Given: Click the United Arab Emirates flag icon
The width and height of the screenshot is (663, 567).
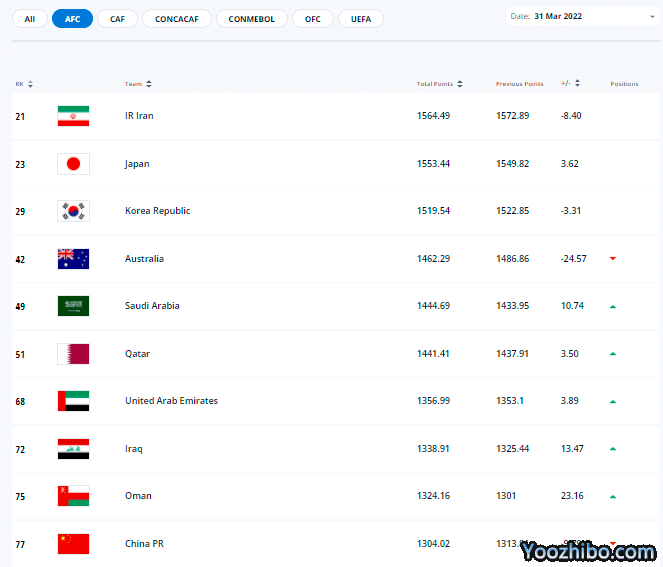Looking at the screenshot, I should 73,401.
